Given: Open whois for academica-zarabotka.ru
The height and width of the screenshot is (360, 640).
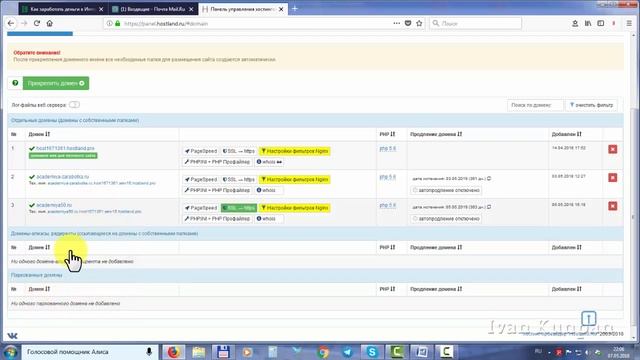Looking at the screenshot, I should pyautogui.click(x=269, y=190).
